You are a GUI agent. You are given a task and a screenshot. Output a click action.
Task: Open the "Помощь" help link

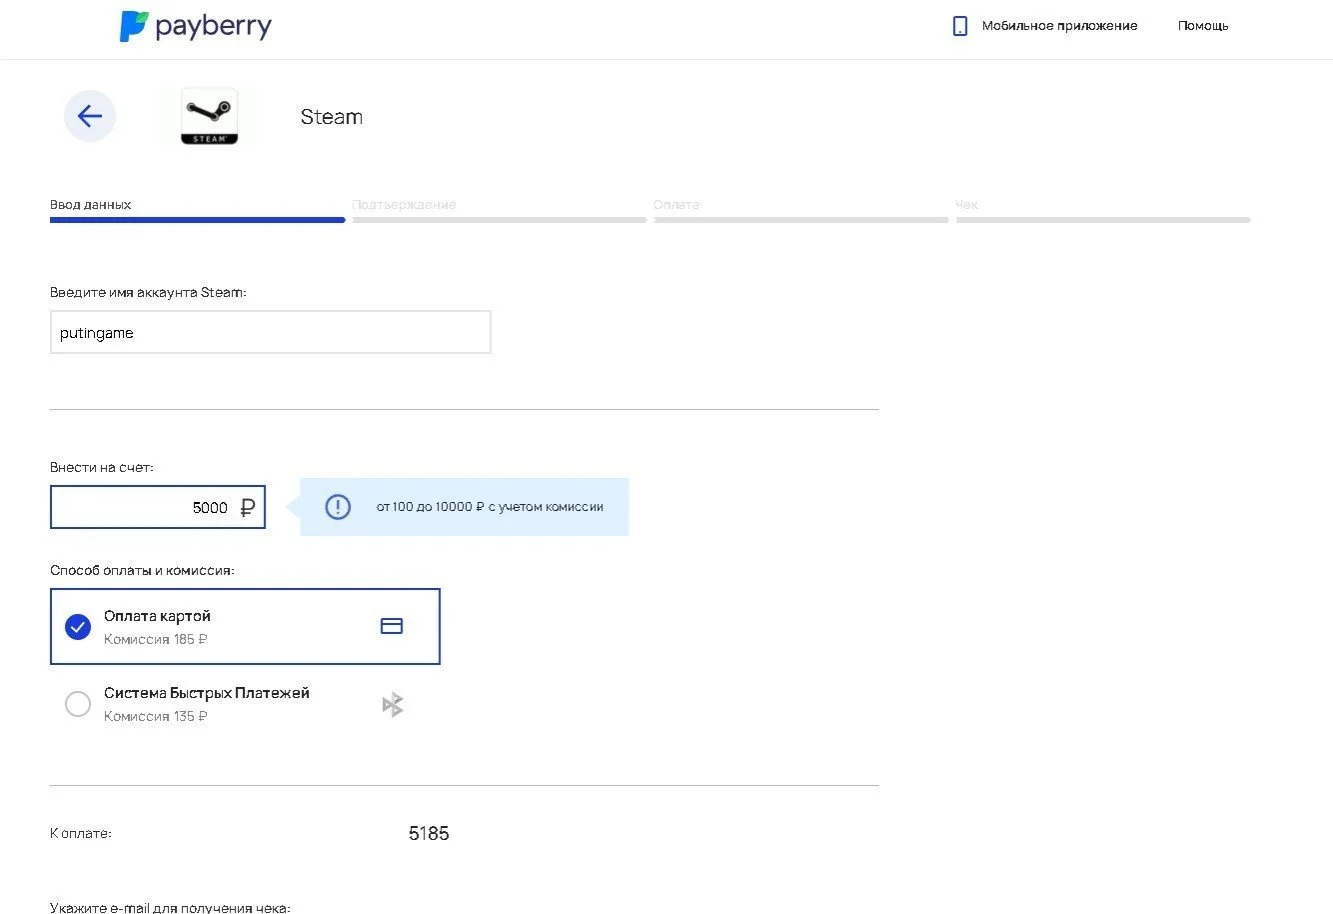click(x=1203, y=26)
